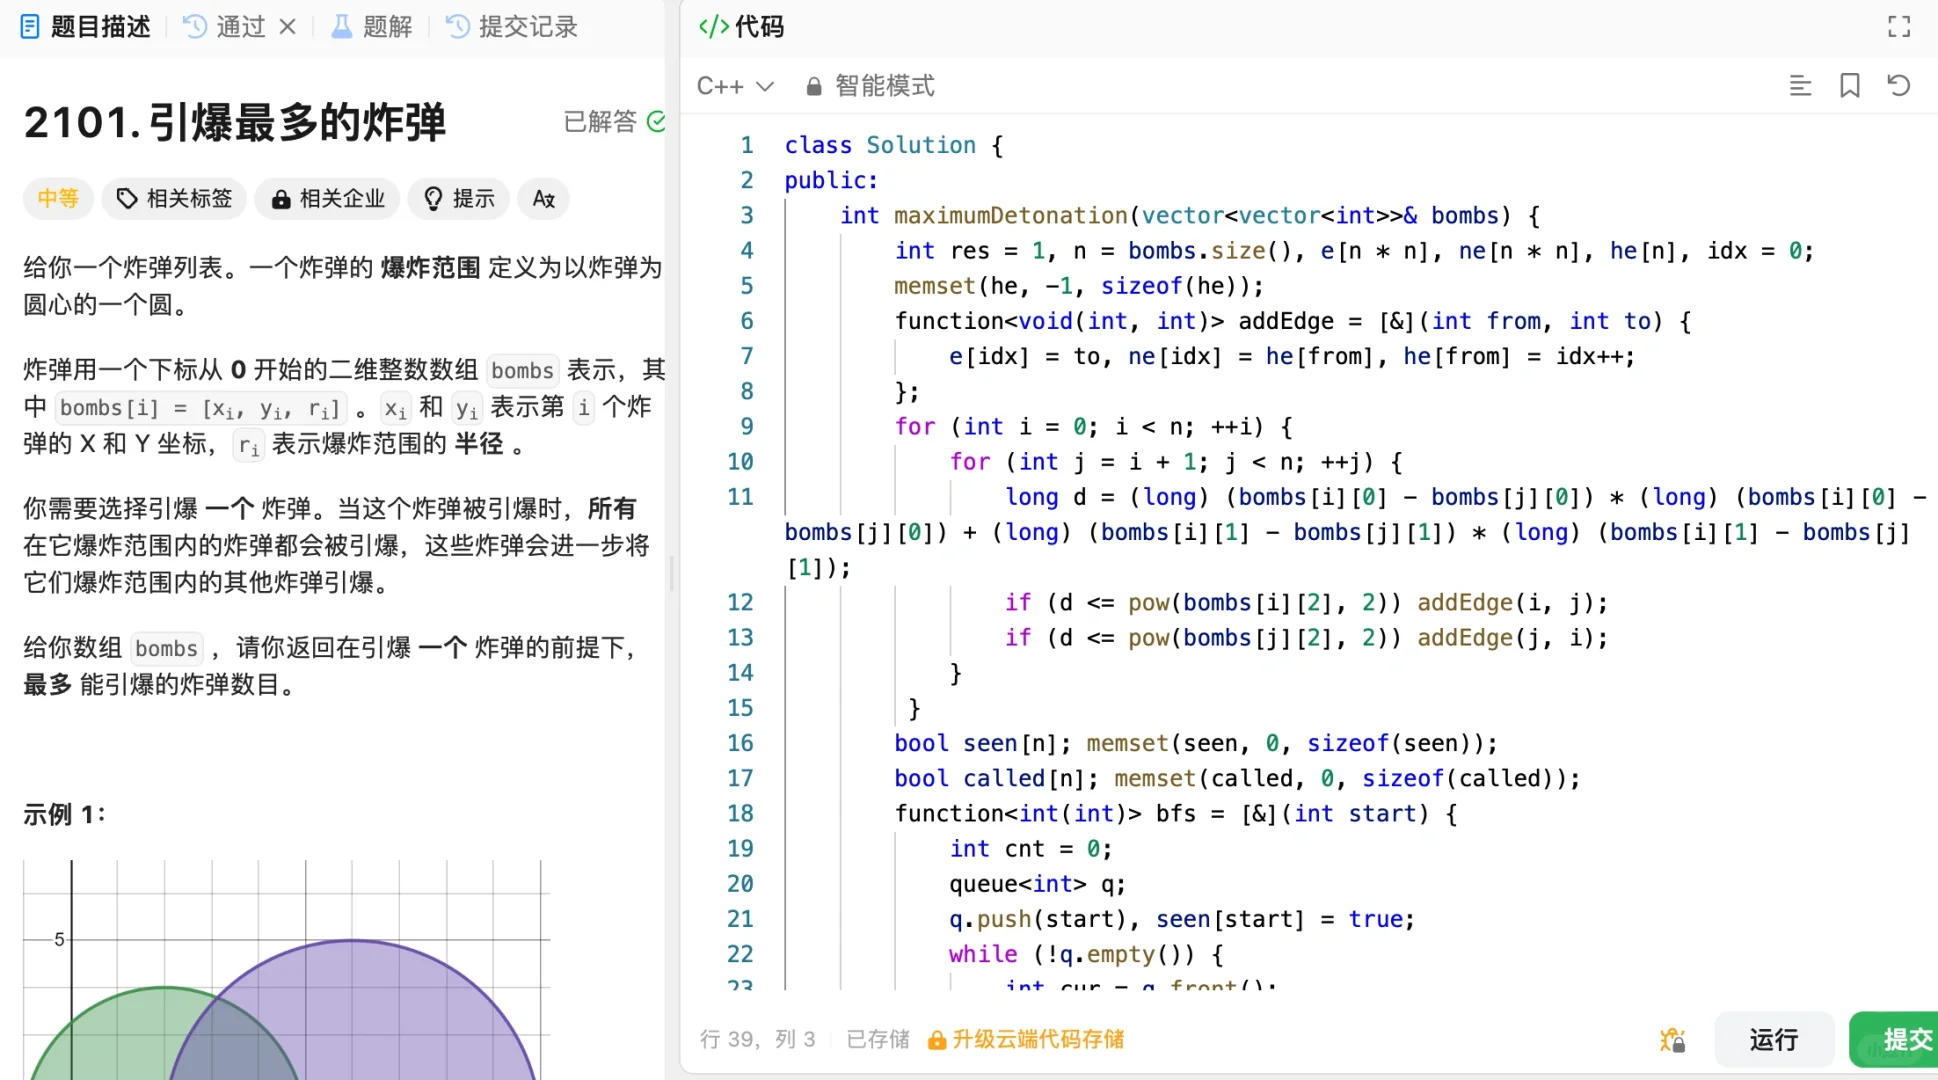Open the 升级云端代码存储 link
Image resolution: width=1938 pixels, height=1080 pixels.
(1037, 1040)
